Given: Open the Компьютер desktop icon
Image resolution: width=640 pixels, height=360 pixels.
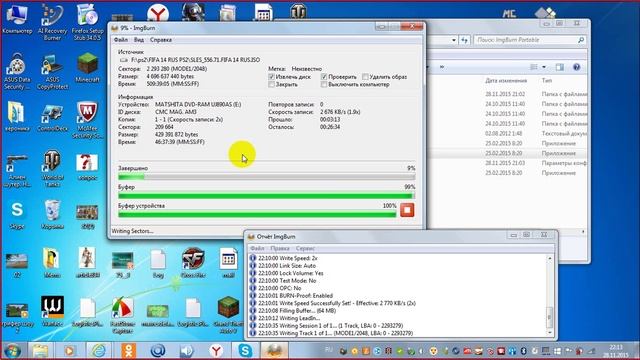Looking at the screenshot, I should click(x=17, y=18).
